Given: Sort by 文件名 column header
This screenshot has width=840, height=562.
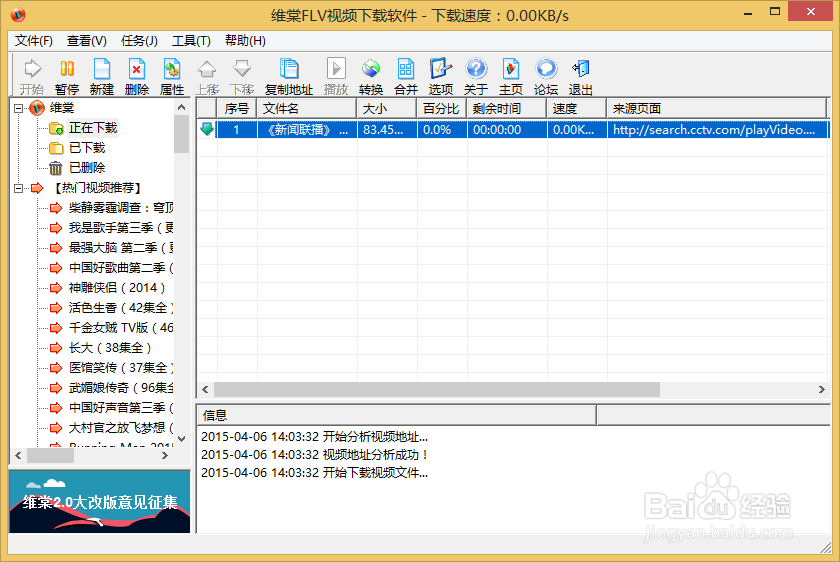Looking at the screenshot, I should [307, 109].
